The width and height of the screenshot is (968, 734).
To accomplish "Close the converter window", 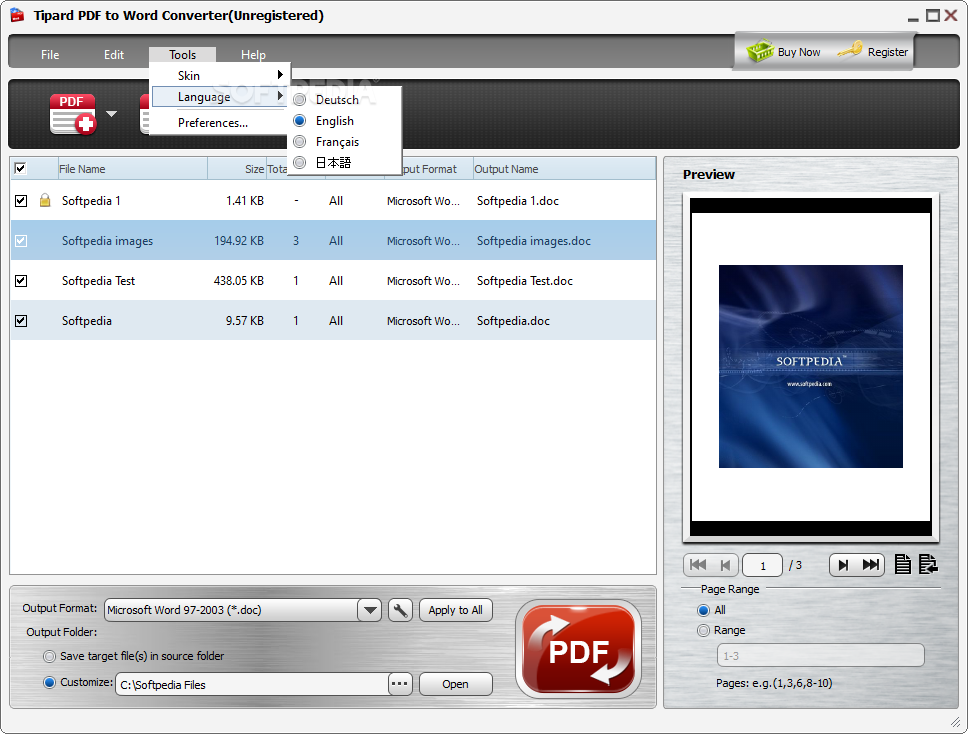I will tap(951, 15).
